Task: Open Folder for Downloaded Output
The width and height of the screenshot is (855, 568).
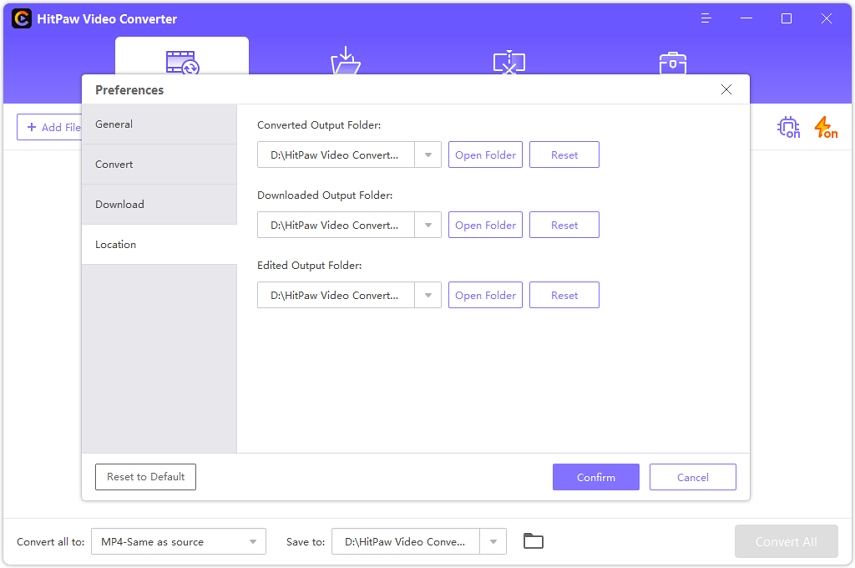Action: [x=485, y=225]
